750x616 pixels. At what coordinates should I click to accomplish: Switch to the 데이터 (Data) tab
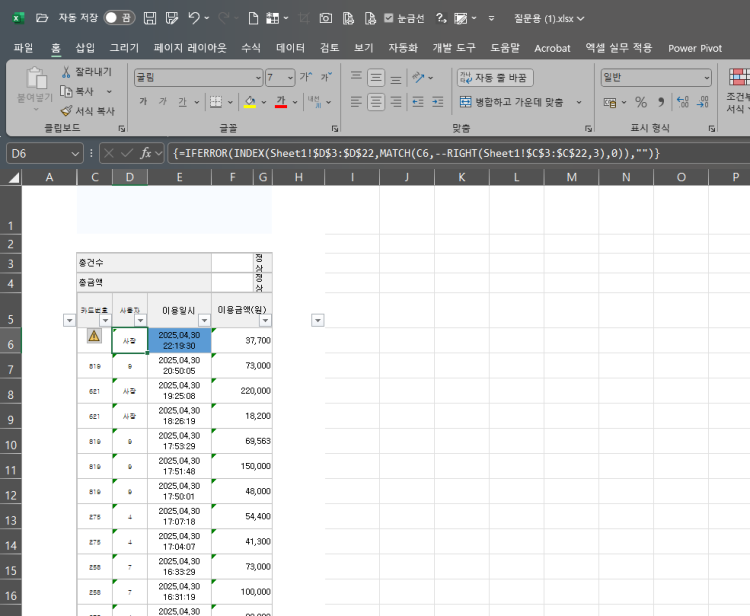pyautogui.click(x=290, y=48)
